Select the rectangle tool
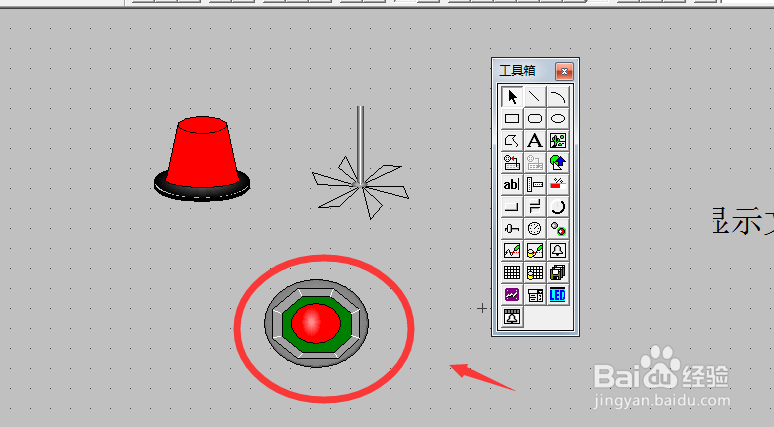Viewport: 774px width, 427px height. click(x=512, y=118)
